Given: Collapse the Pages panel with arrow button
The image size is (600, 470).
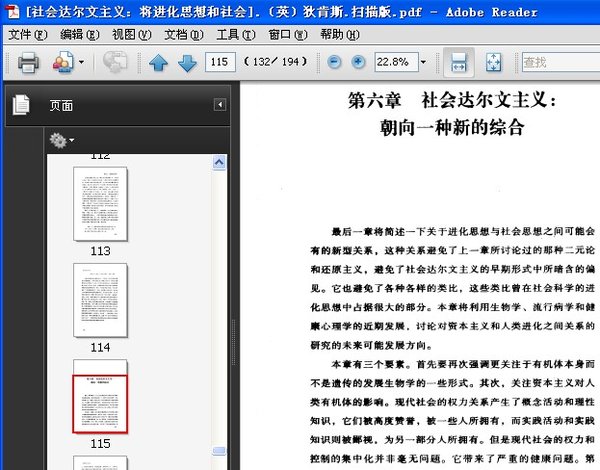Looking at the screenshot, I should (219, 104).
